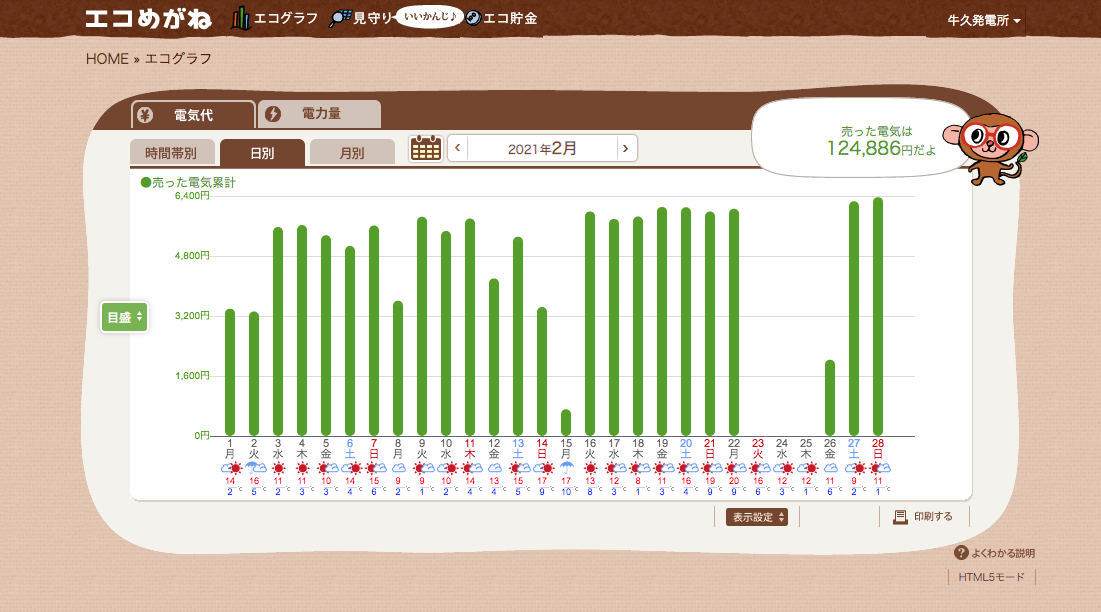
Task: Click the cloud weather icon for day 26
Action: click(x=830, y=468)
